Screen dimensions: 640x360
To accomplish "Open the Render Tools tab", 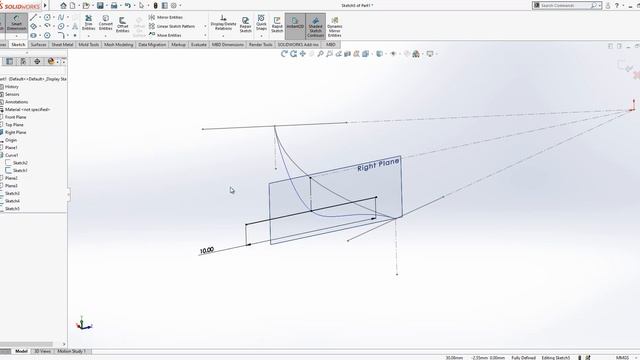I will [x=260, y=44].
